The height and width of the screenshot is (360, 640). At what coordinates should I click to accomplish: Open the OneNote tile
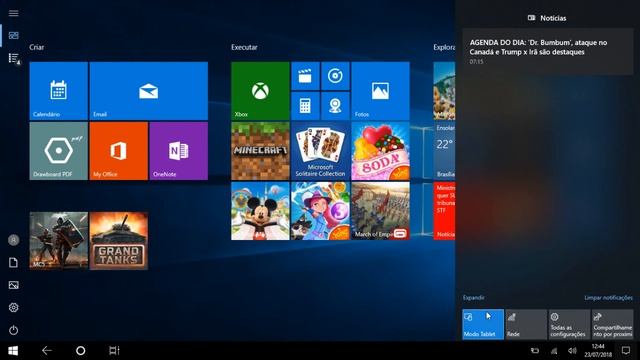[178, 151]
